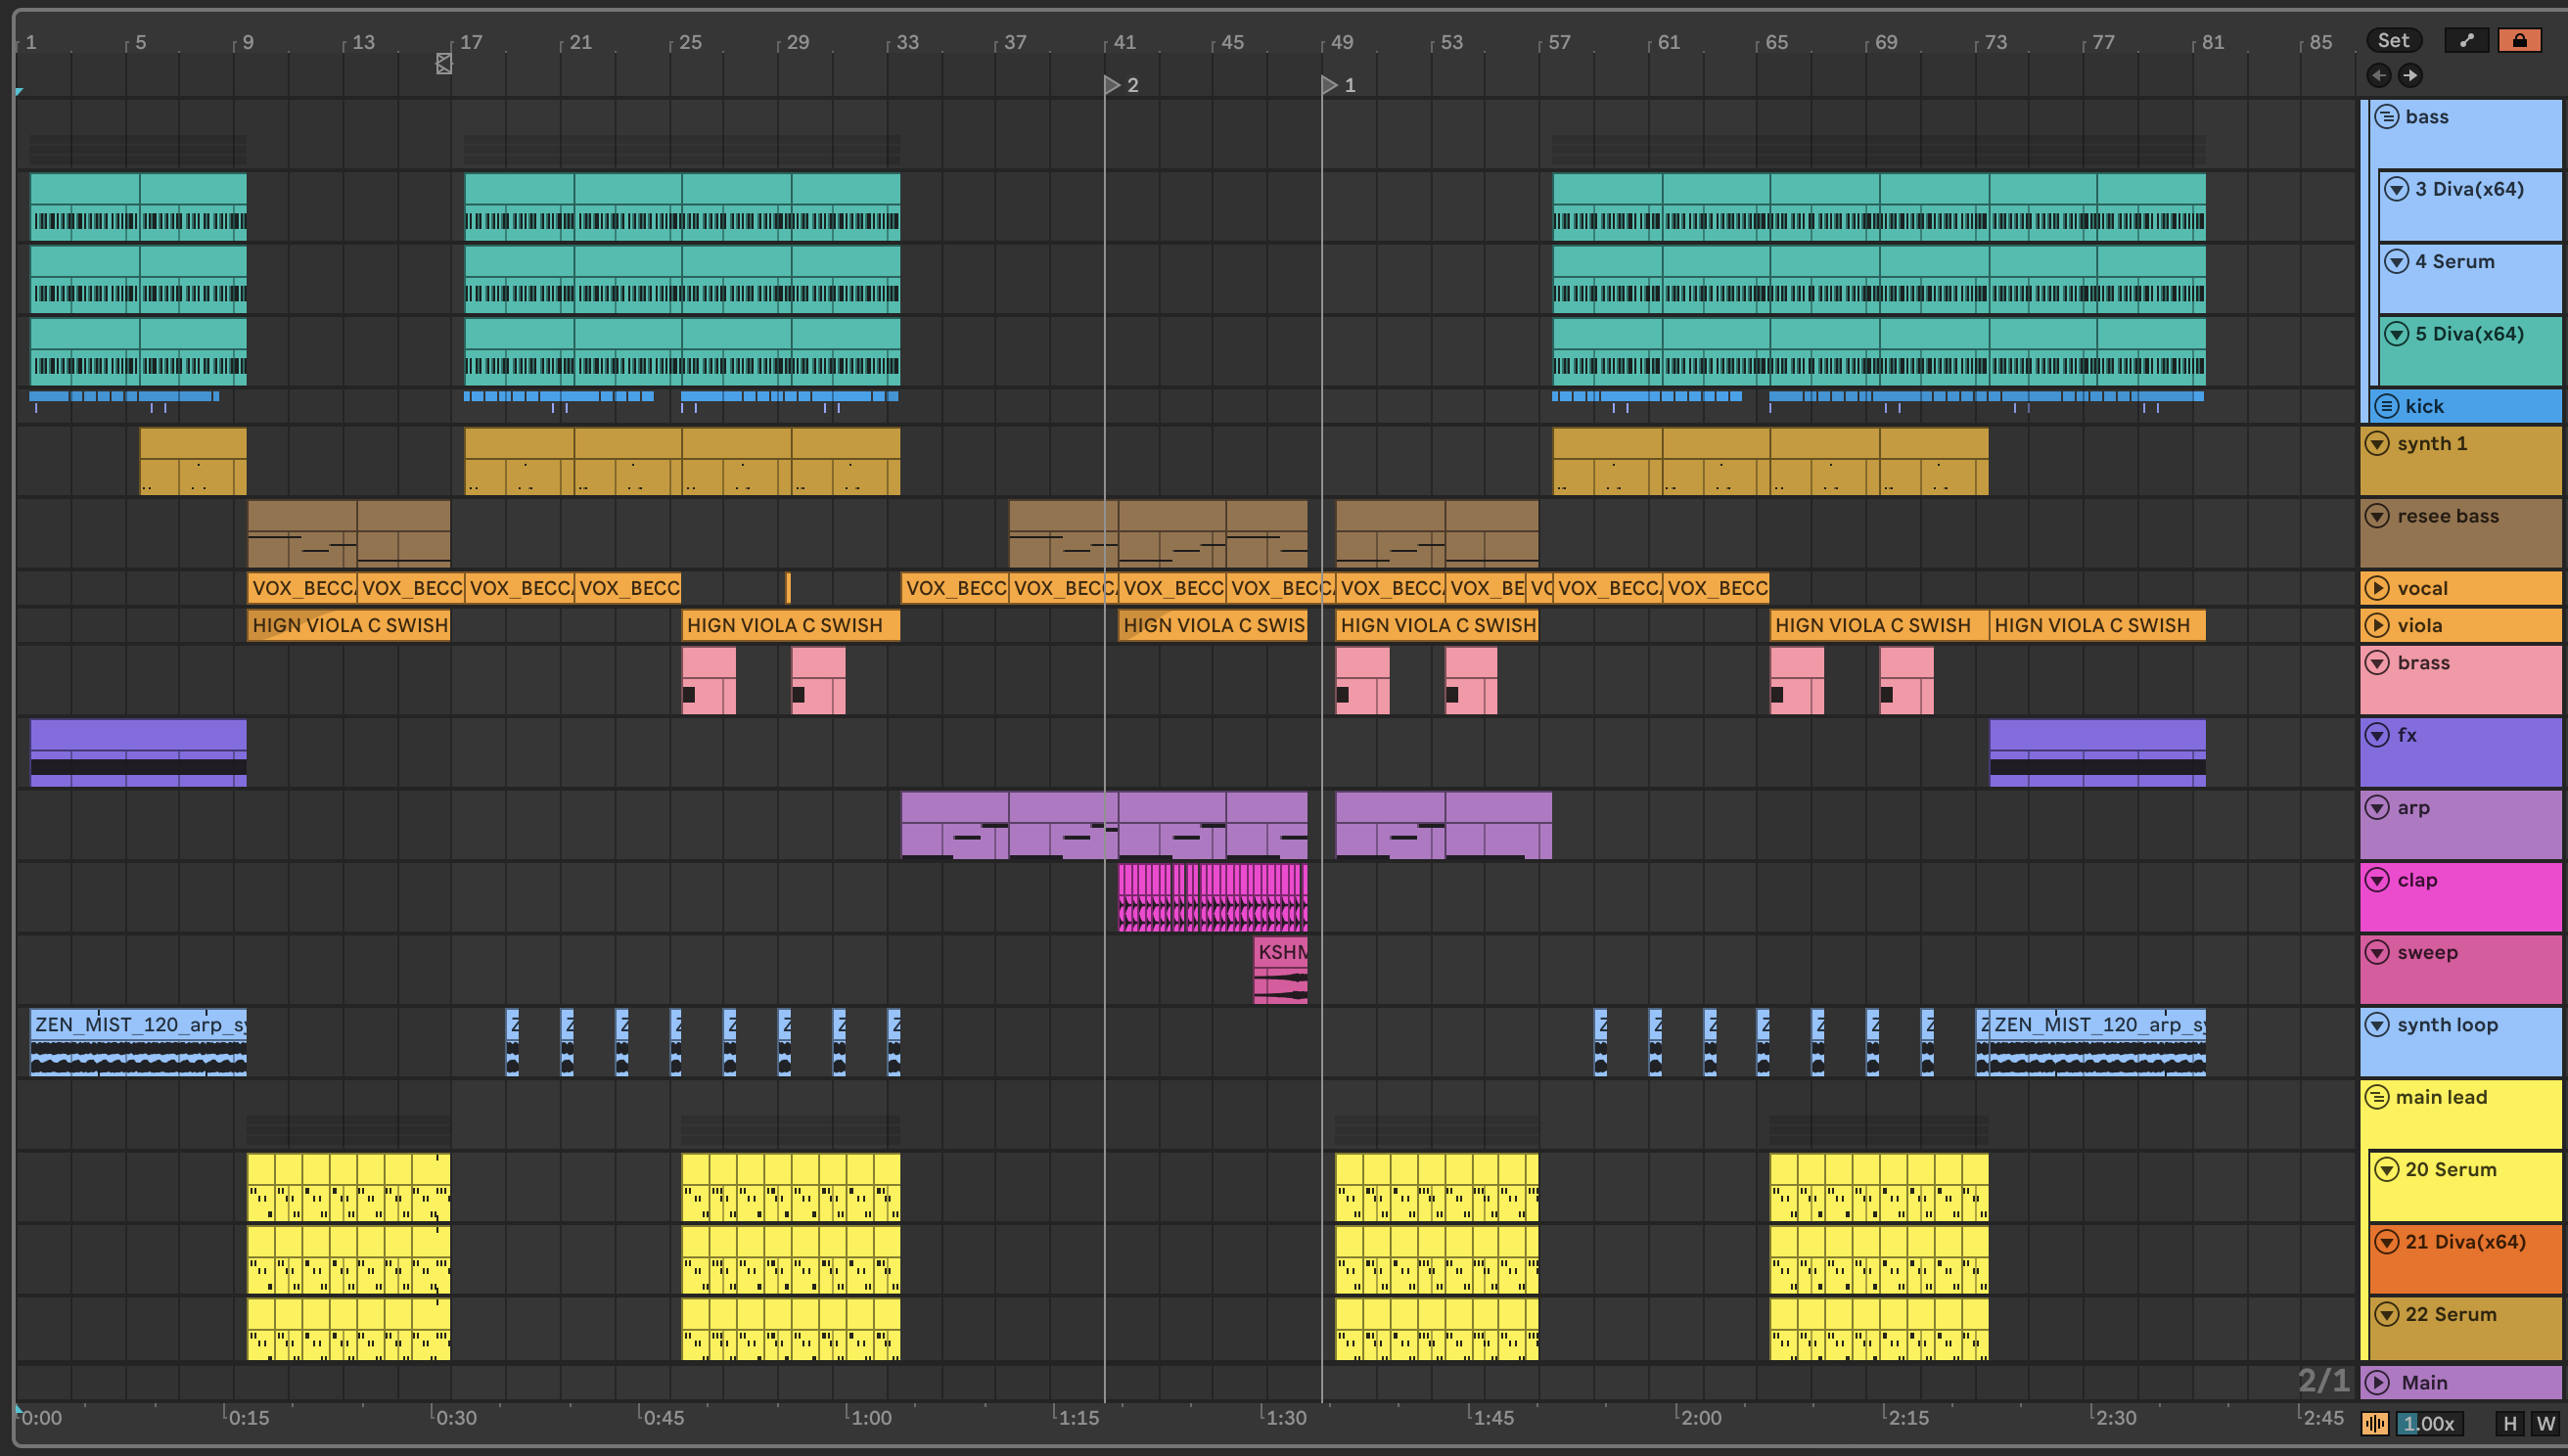Adjust the 1.00x zoom factor slider
2568x1456 pixels.
(x=2429, y=1423)
